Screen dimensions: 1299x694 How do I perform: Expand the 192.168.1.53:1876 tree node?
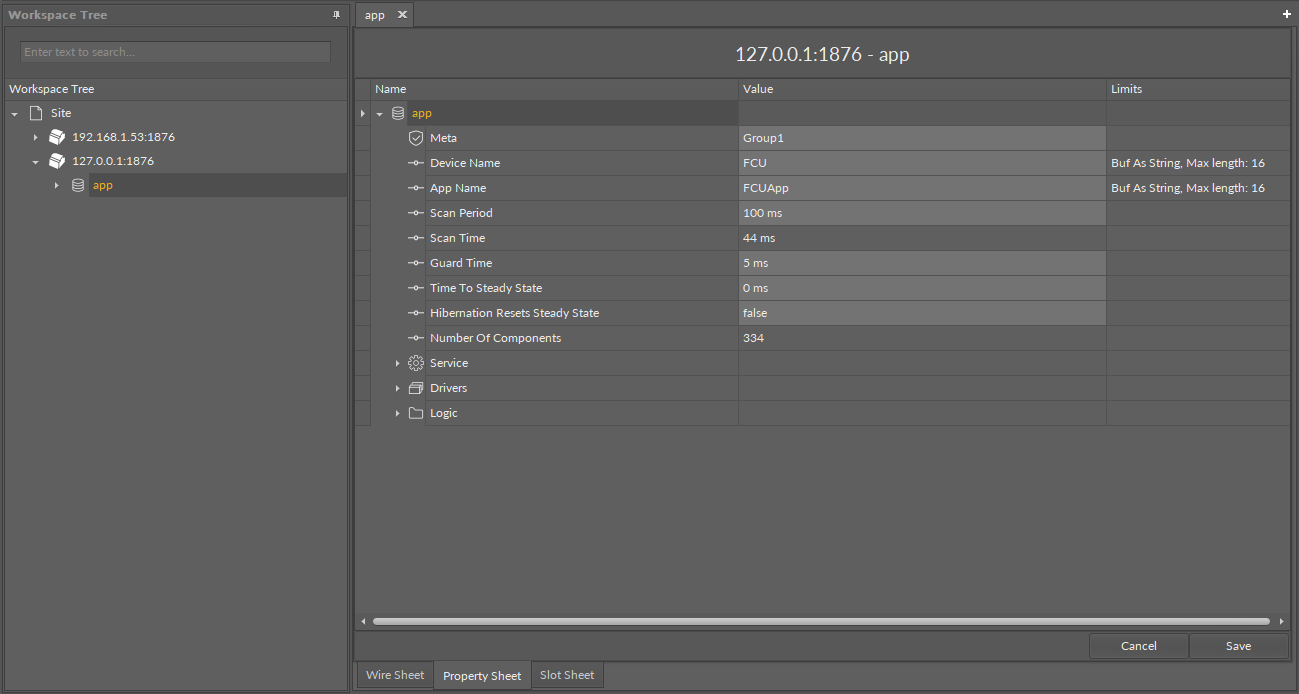[35, 137]
